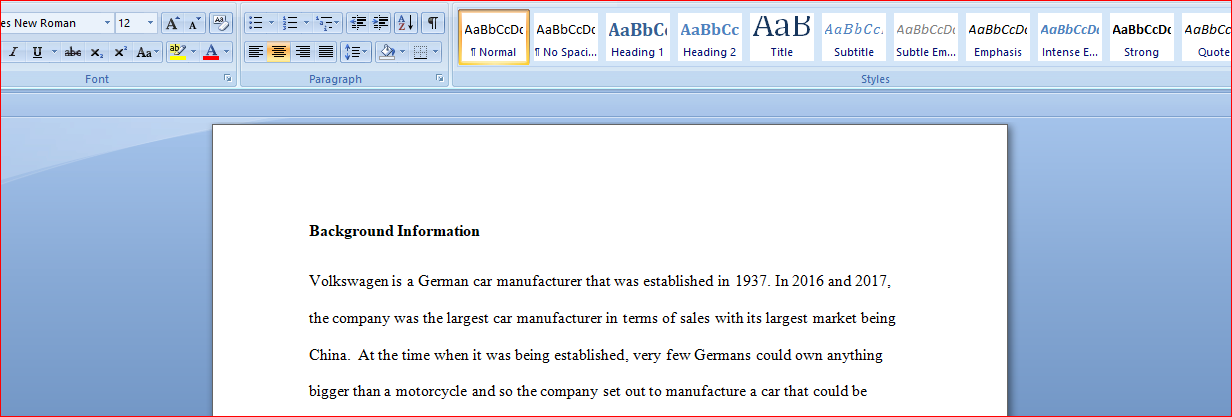Apply the Title style
Viewport: 1232px width, 417px height.
[x=782, y=37]
